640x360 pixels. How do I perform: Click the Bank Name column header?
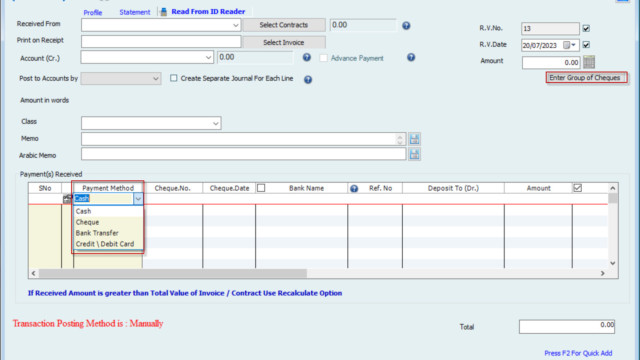[x=307, y=188]
